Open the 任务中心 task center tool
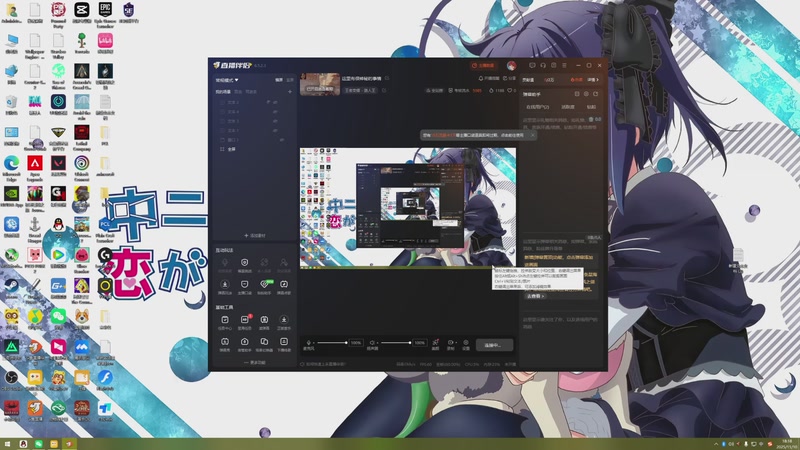800x450 pixels. (x=224, y=322)
